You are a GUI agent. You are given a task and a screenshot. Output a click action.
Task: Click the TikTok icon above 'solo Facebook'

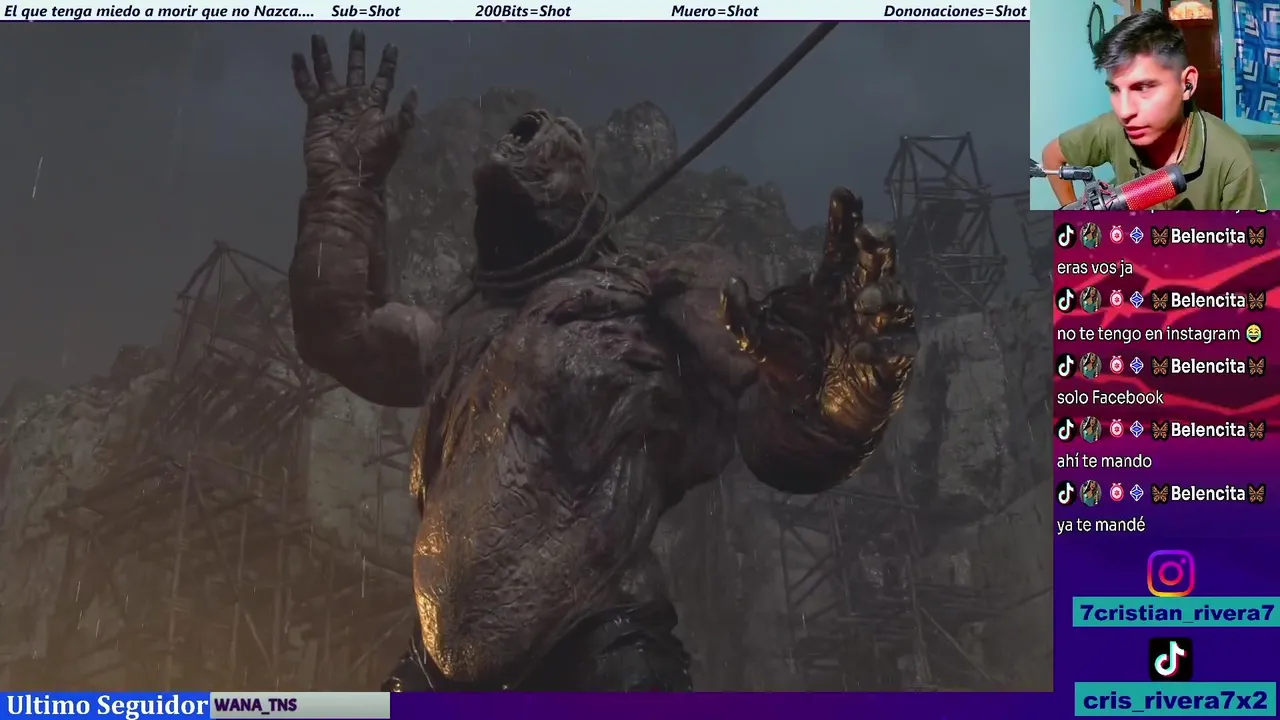tap(1066, 365)
